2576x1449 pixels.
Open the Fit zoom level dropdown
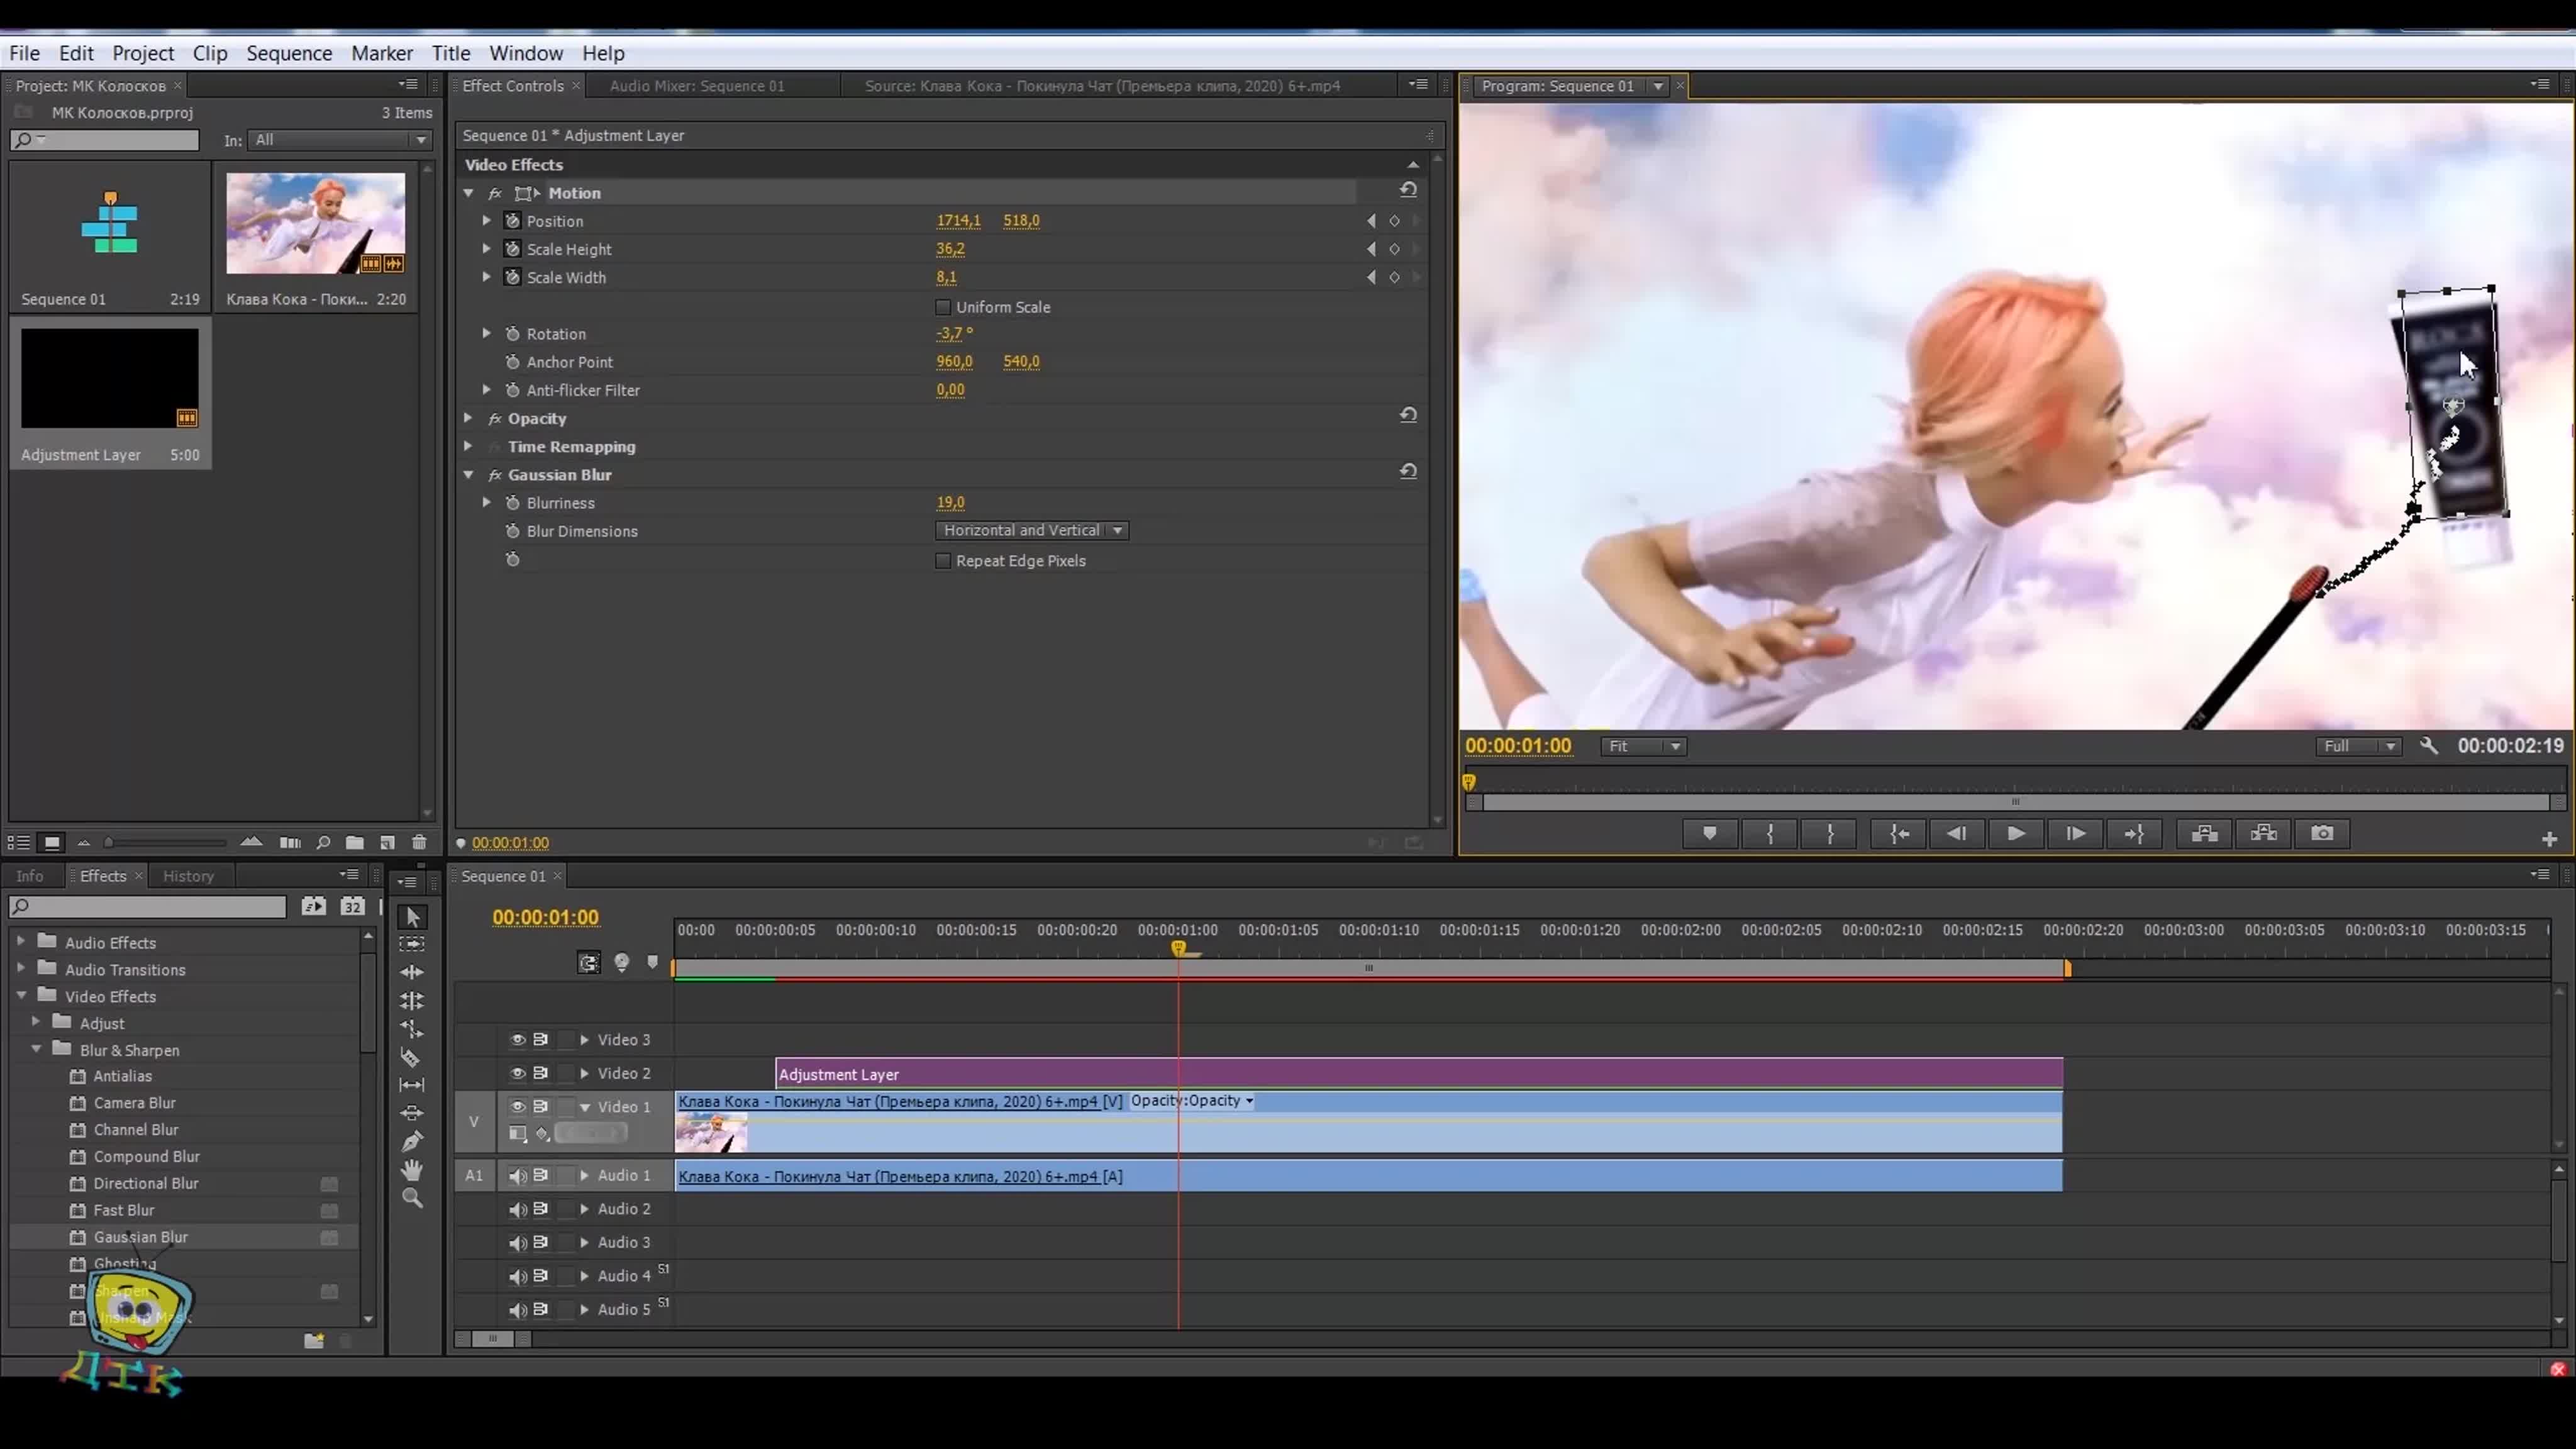(x=1644, y=747)
